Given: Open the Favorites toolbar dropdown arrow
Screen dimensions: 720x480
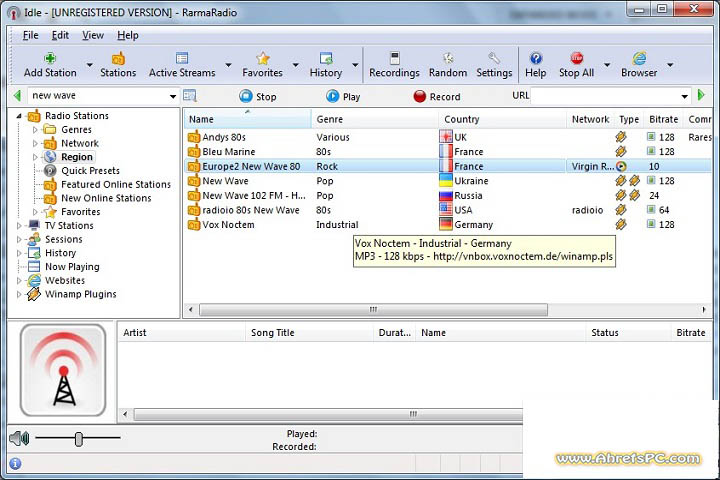Looking at the screenshot, I should [x=296, y=65].
